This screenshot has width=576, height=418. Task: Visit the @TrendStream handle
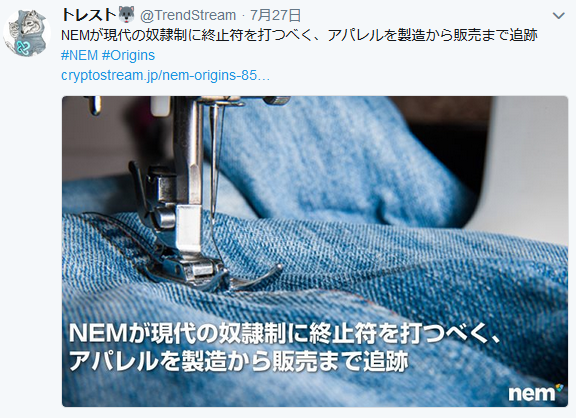[188, 15]
